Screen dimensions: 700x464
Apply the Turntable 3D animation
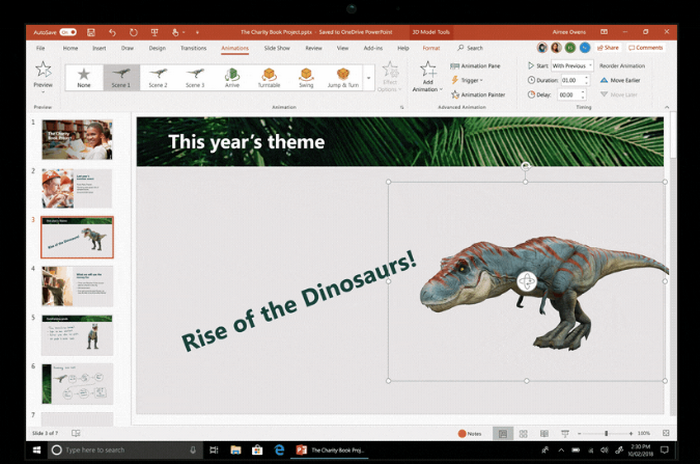tap(269, 78)
